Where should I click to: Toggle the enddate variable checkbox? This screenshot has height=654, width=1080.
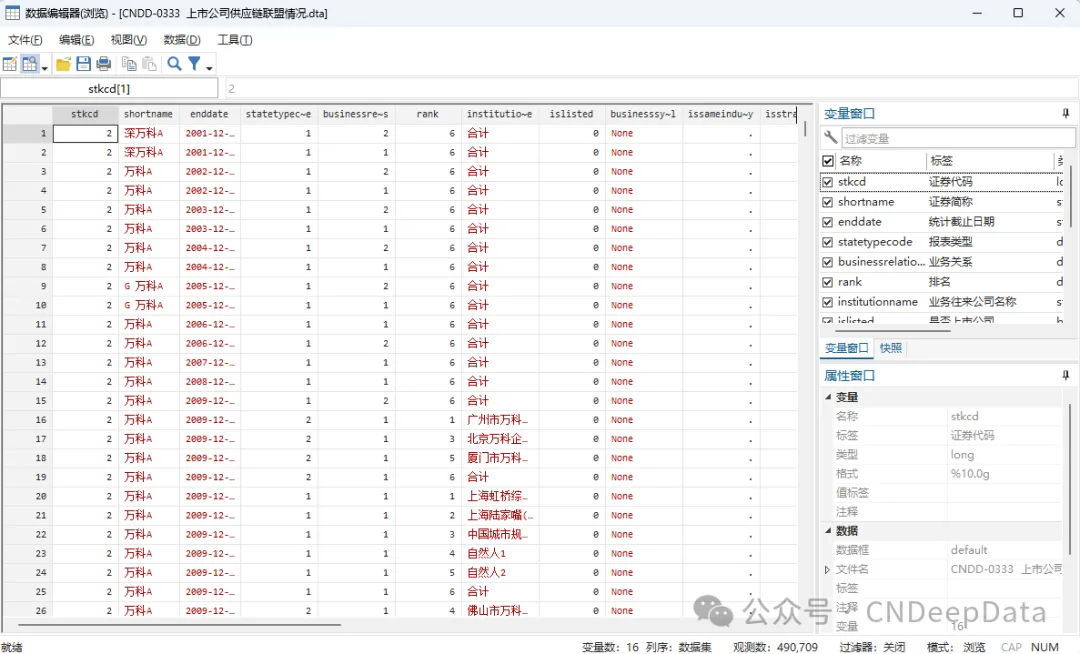(827, 222)
